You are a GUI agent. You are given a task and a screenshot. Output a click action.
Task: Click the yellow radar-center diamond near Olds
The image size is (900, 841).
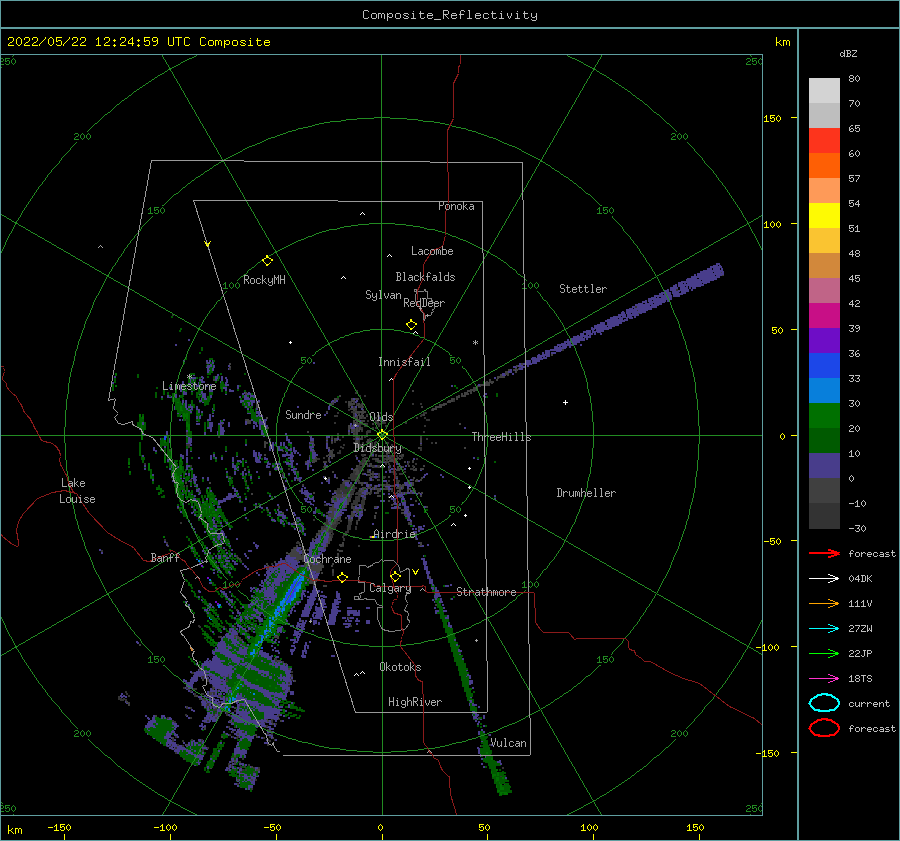(x=382, y=435)
